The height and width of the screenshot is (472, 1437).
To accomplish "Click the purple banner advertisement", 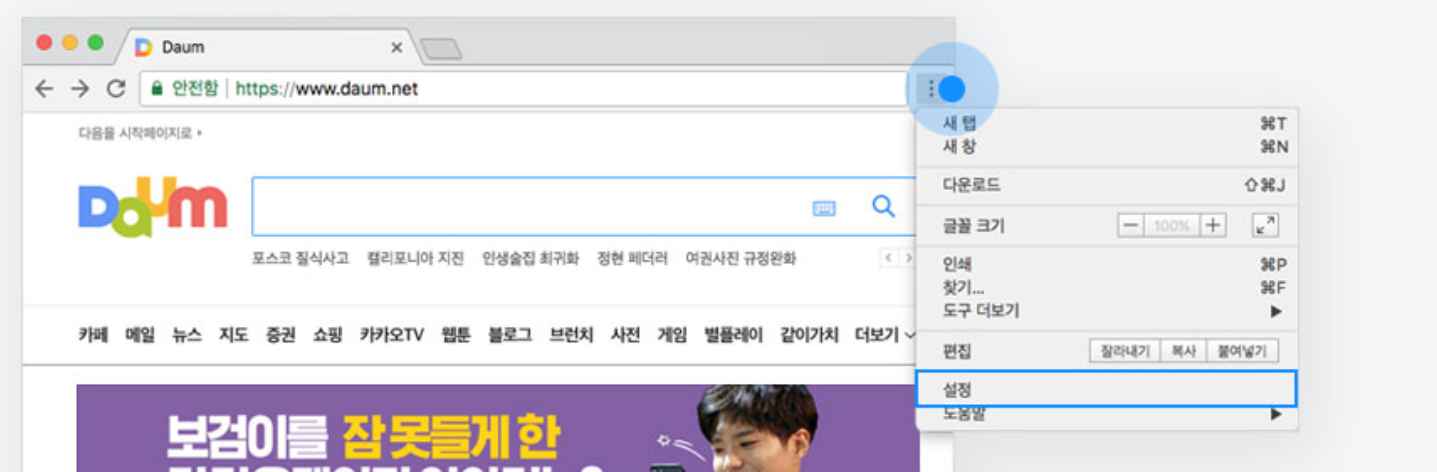I will [498, 428].
